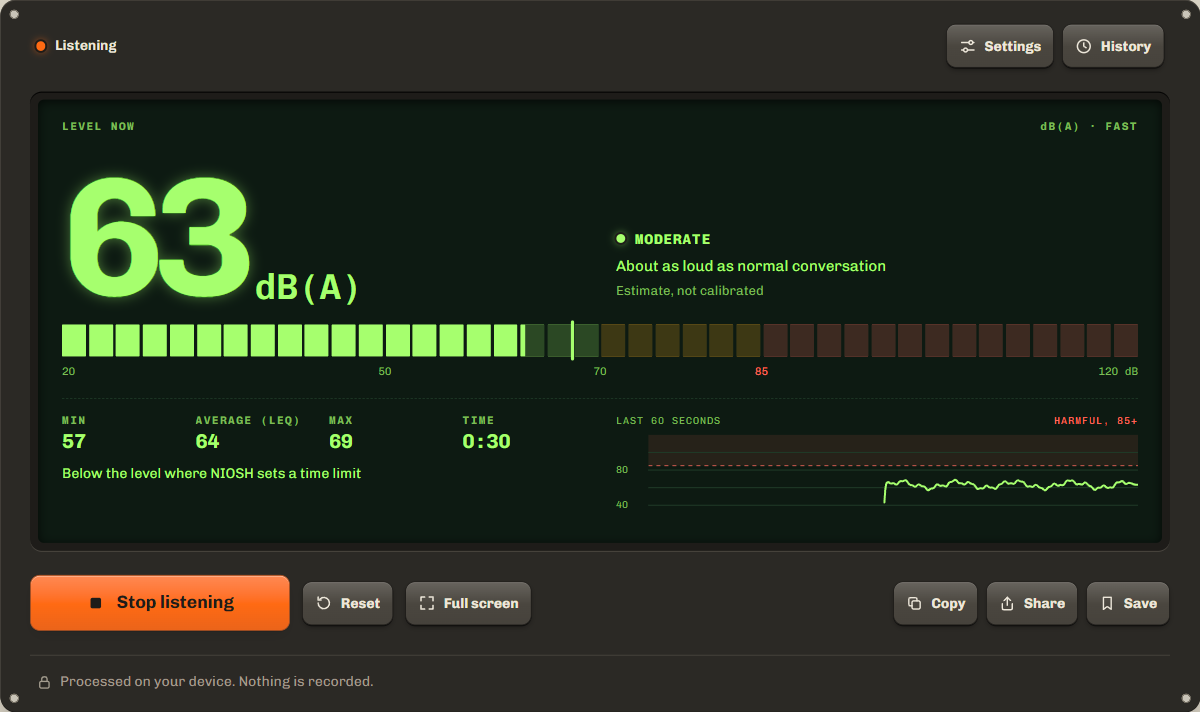Copy the reading with Copy label
Viewport: 1200px width, 712px height.
[948, 603]
